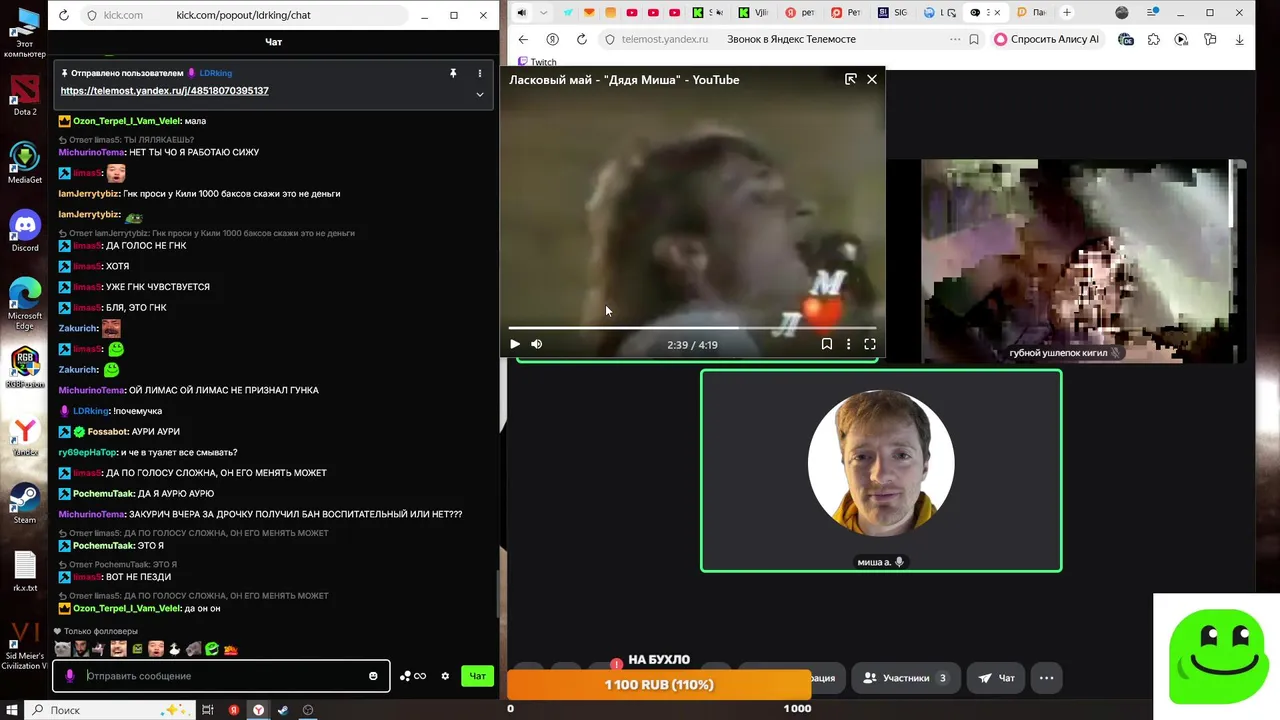1280x720 pixels.
Task: Play the Ласковый май video
Action: pos(515,344)
